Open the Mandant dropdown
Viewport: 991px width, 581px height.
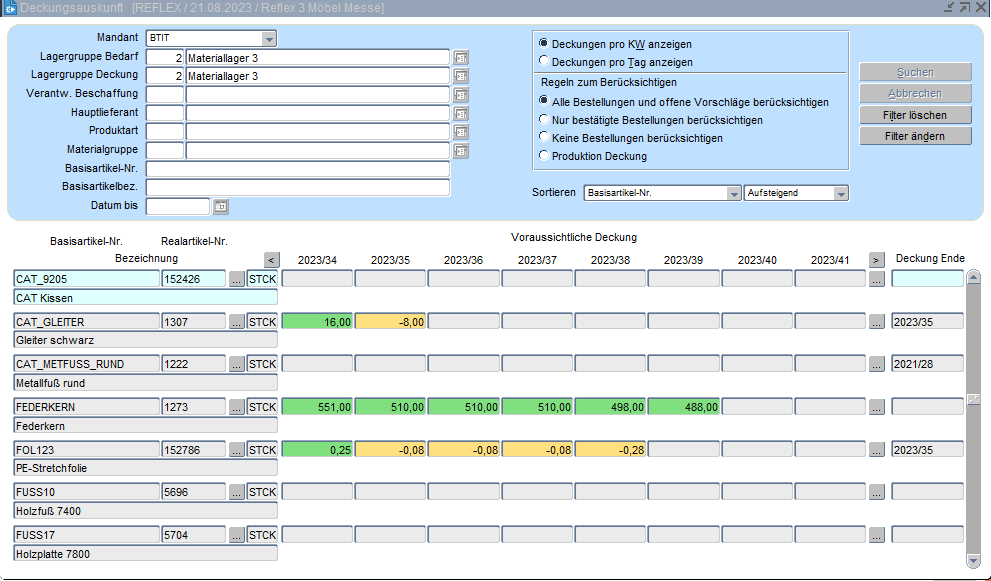(269, 38)
